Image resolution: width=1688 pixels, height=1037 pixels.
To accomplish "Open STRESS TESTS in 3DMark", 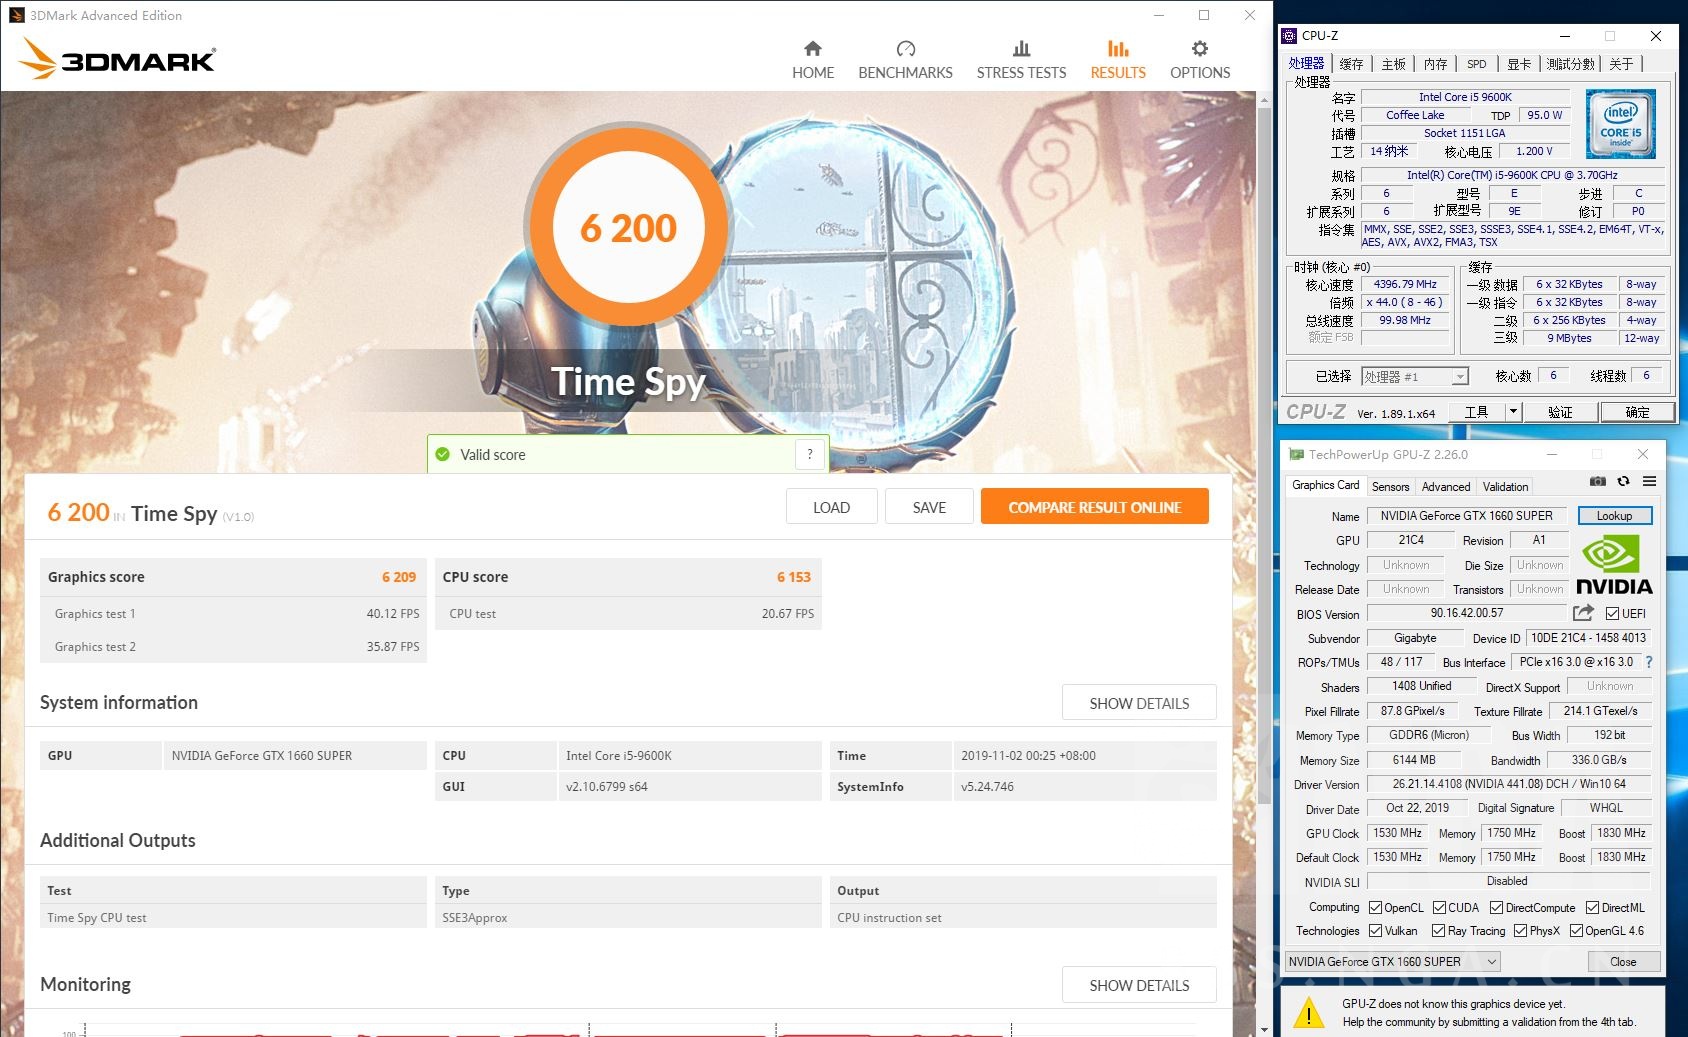I will click(x=1021, y=60).
